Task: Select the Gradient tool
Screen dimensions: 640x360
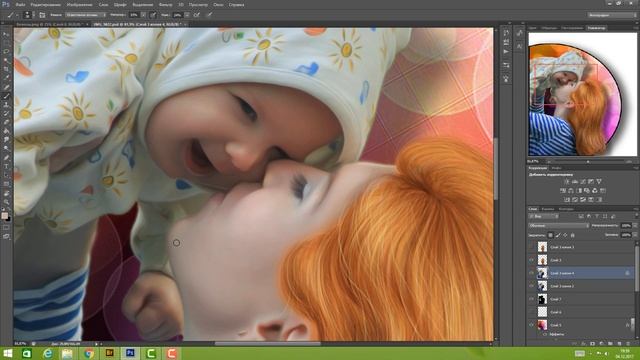Action: (x=6, y=131)
